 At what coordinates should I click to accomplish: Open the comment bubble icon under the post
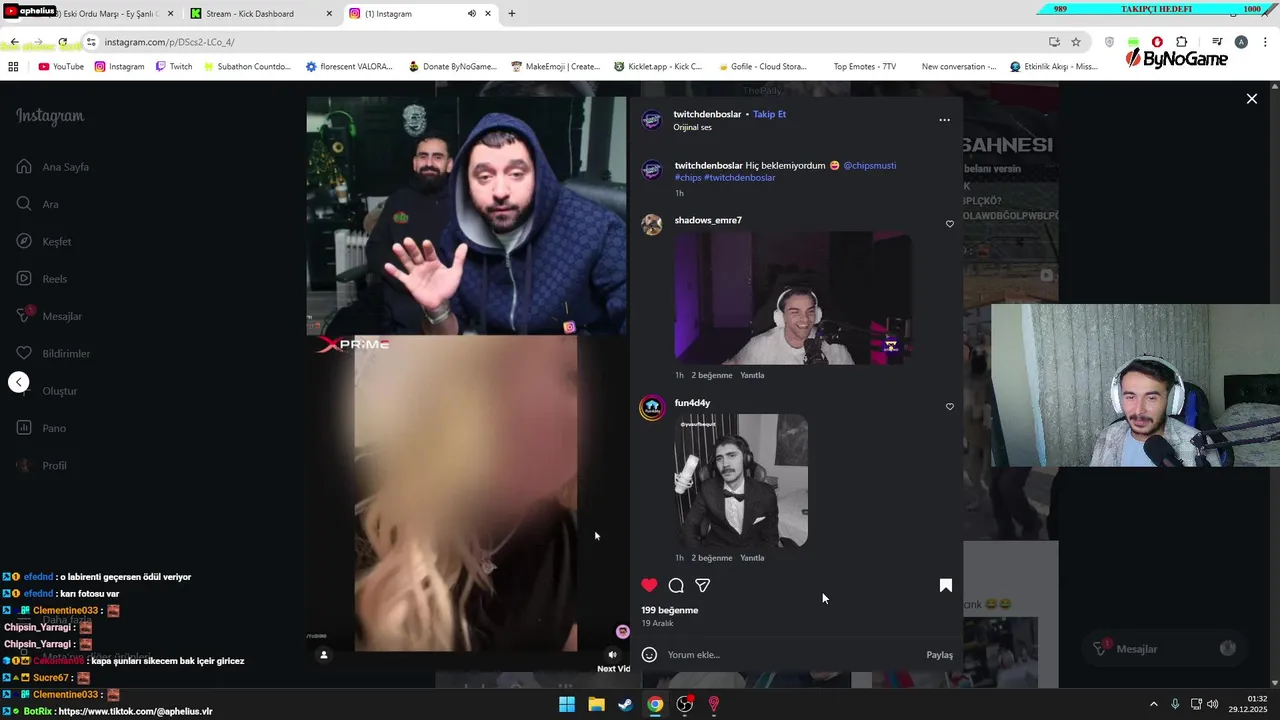[676, 585]
